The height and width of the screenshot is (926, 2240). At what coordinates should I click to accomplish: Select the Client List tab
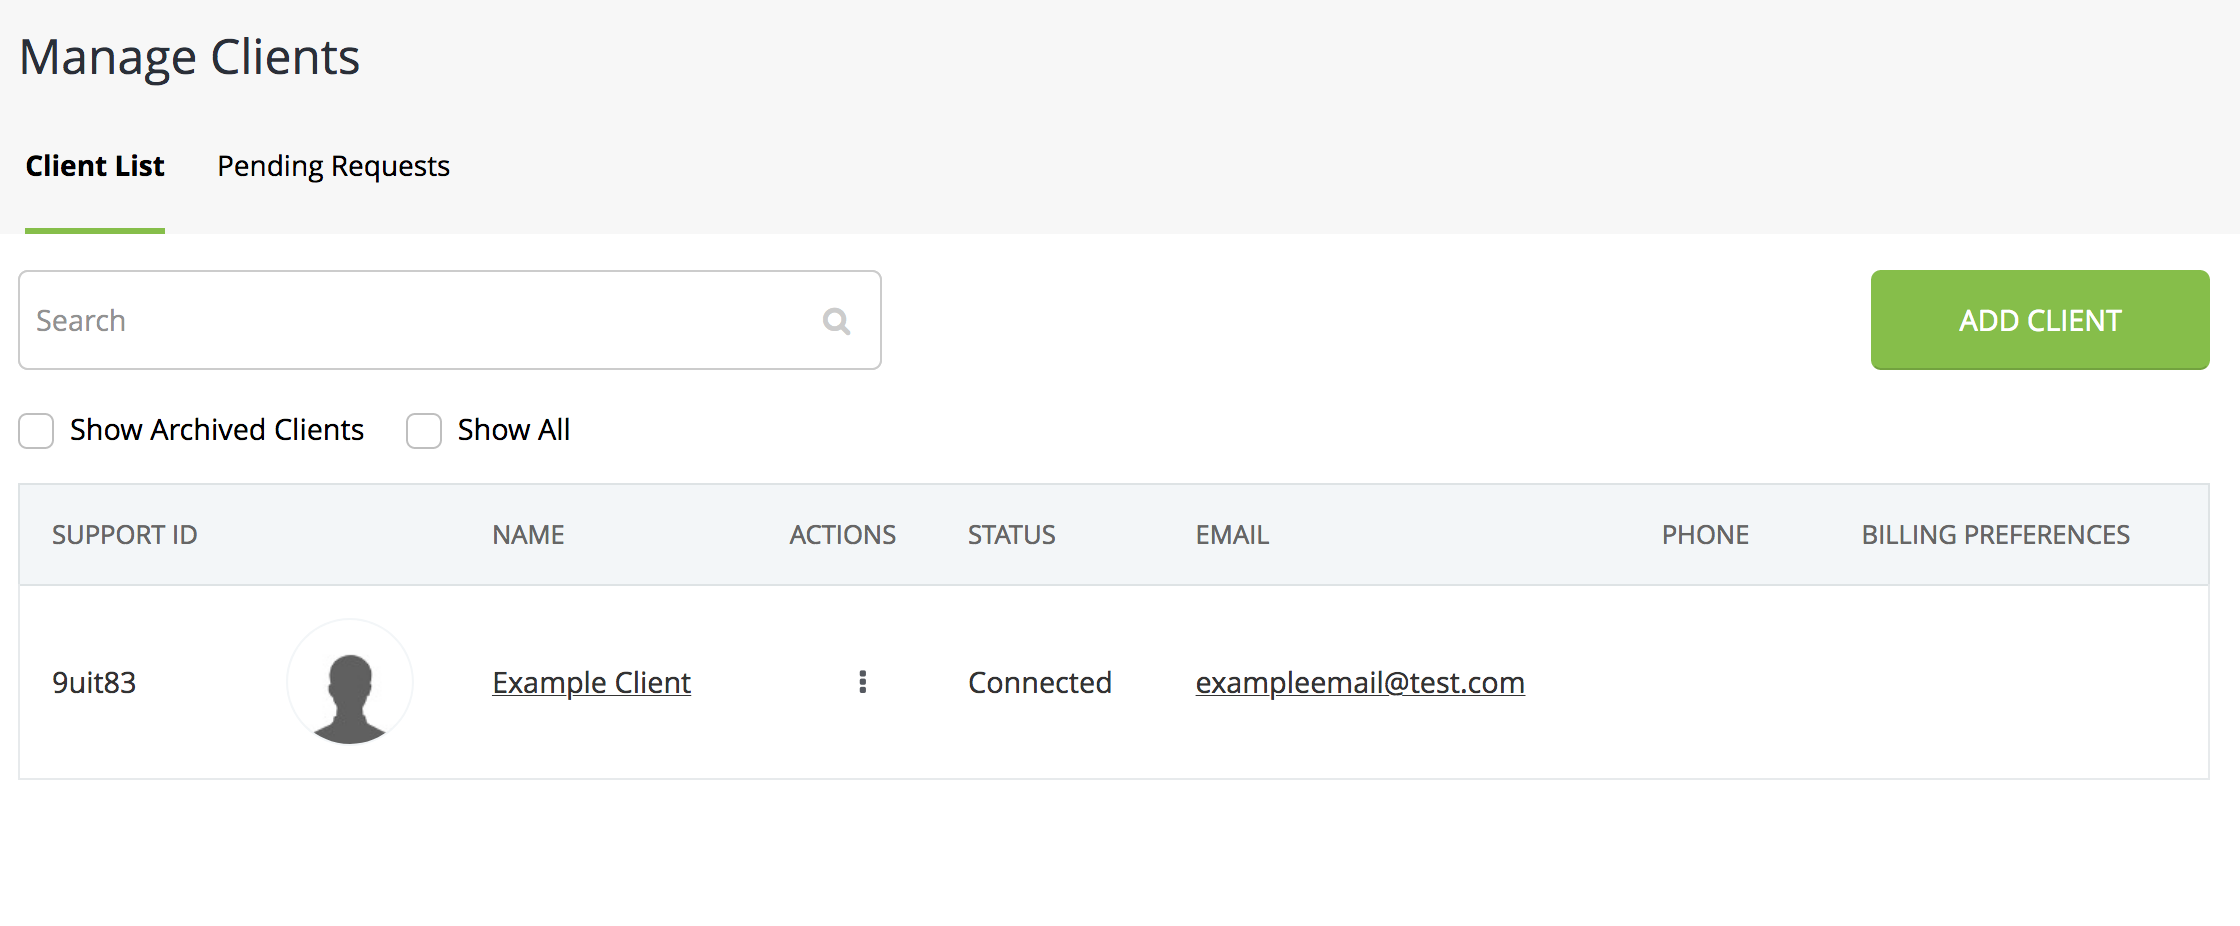(x=95, y=166)
